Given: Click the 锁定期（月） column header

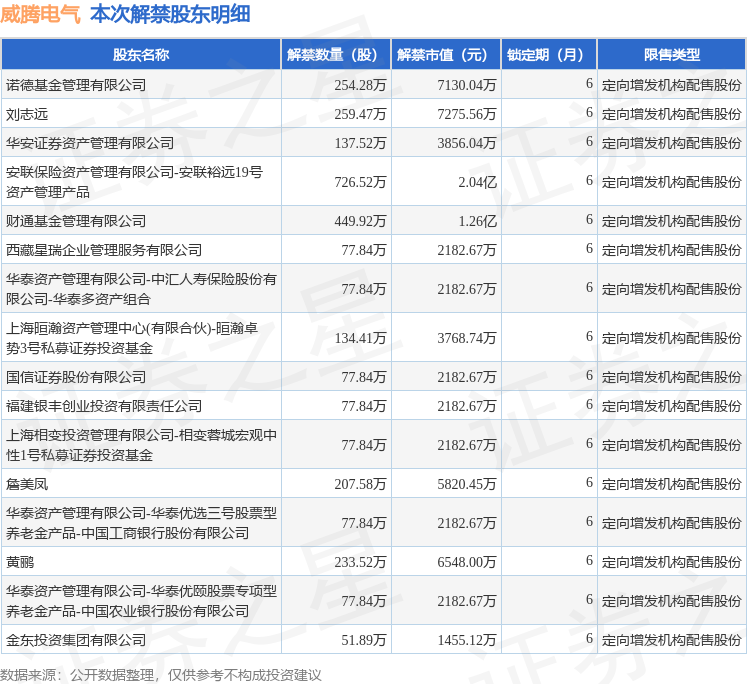Looking at the screenshot, I should pos(549,55).
